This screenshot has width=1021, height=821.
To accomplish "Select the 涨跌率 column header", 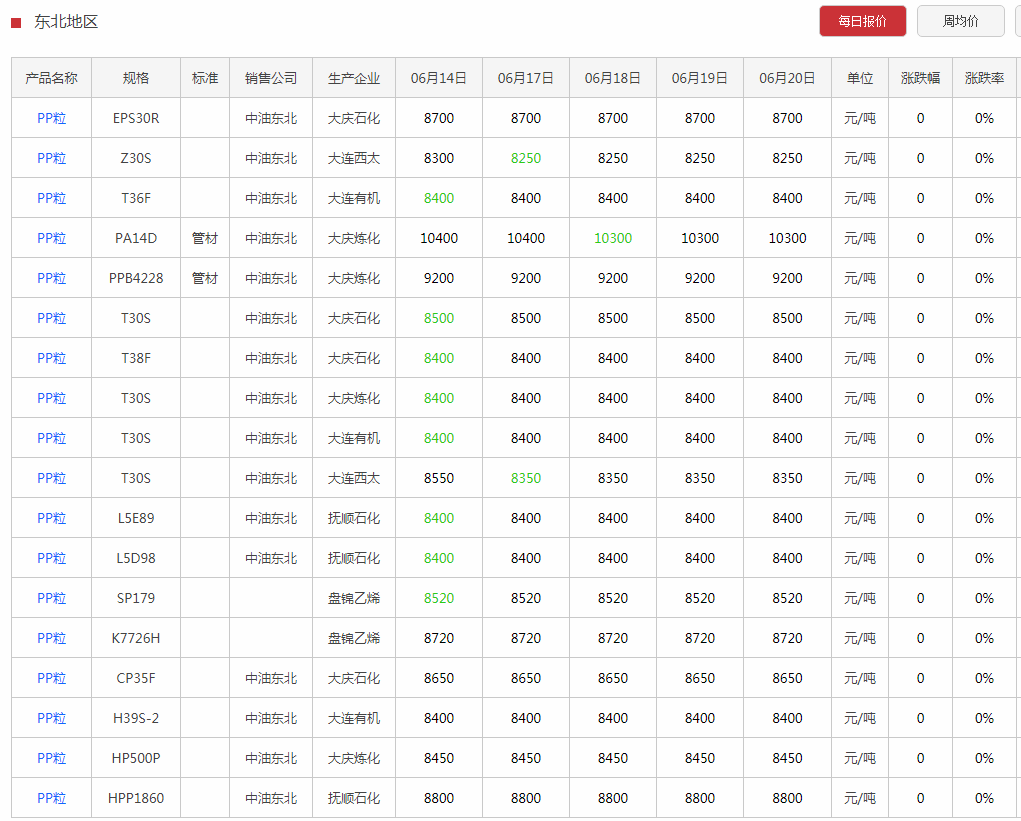I will point(985,78).
